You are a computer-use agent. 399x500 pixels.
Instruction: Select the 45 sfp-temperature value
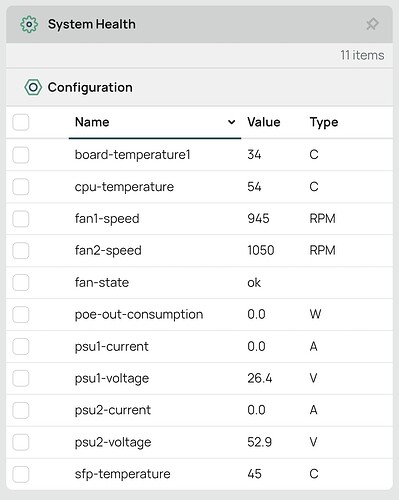coord(254,474)
